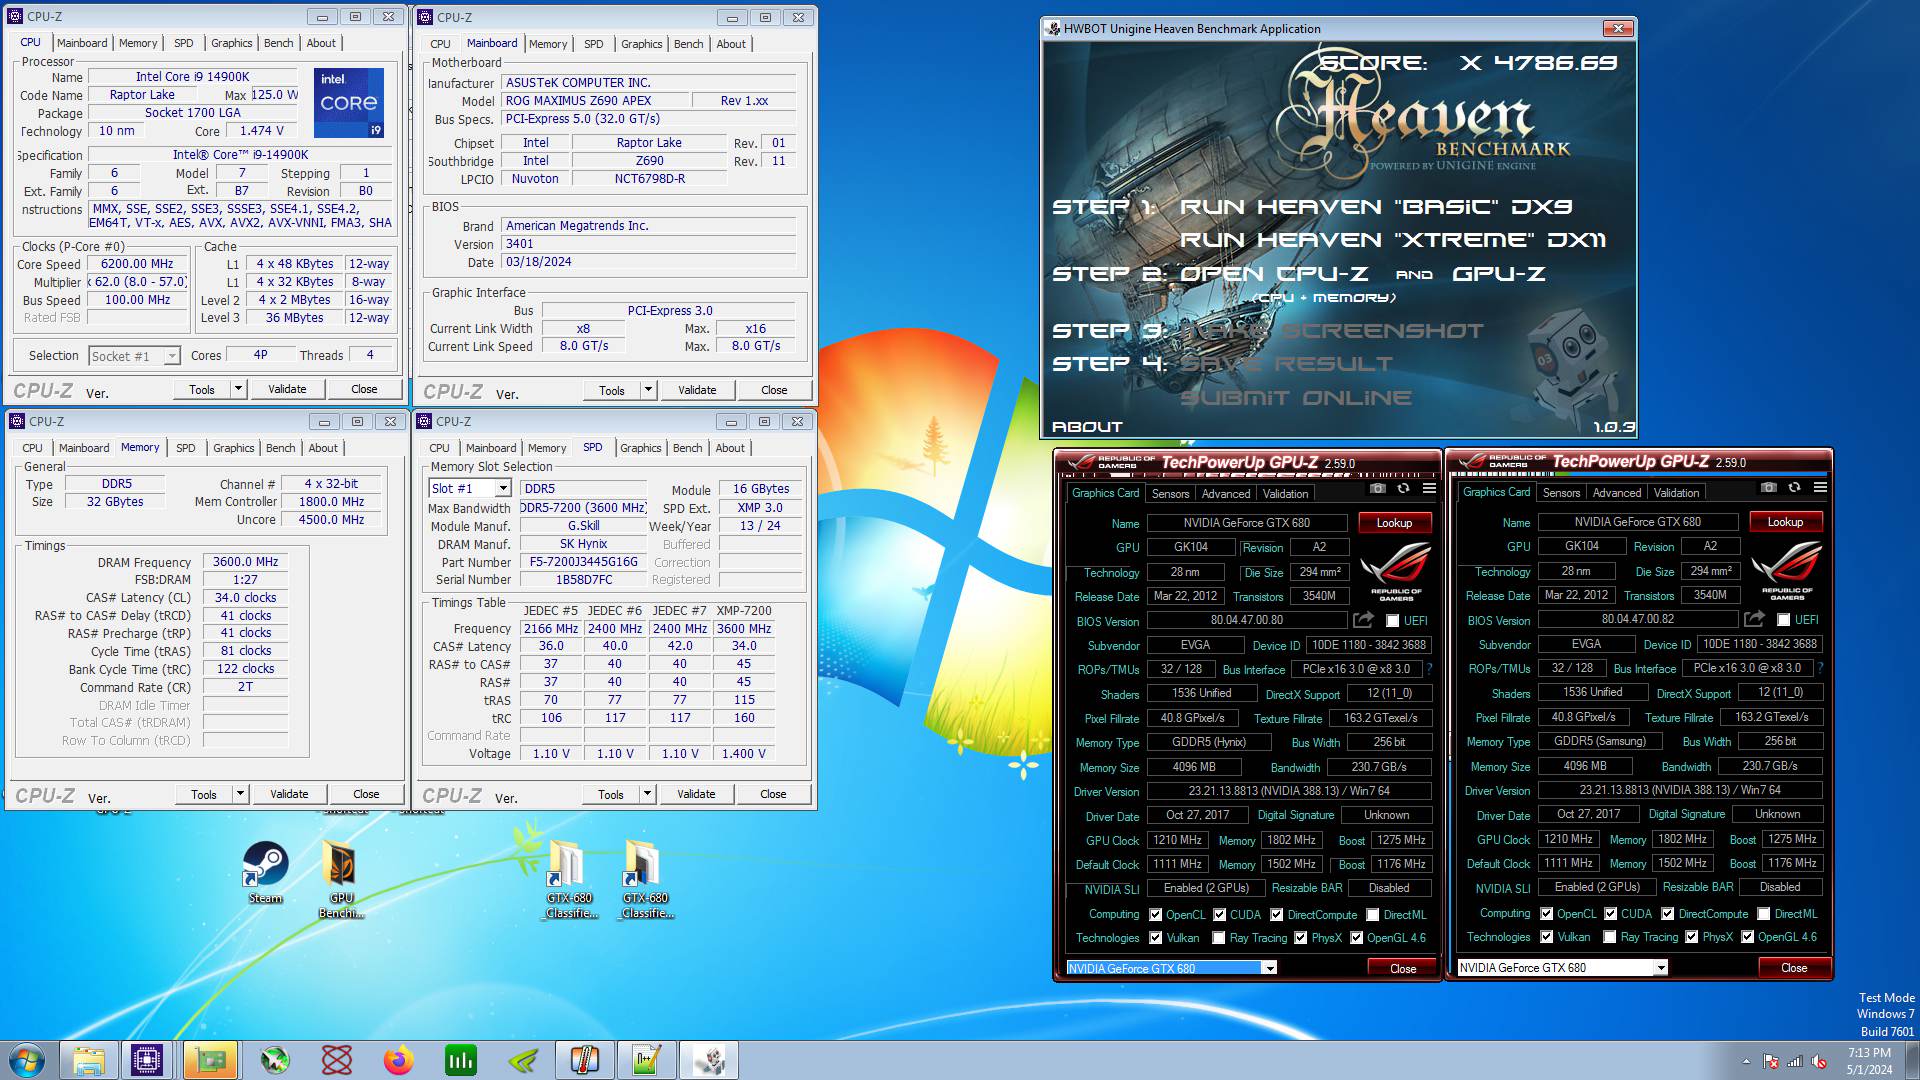Refresh data in right GPU-Z window

1794,488
